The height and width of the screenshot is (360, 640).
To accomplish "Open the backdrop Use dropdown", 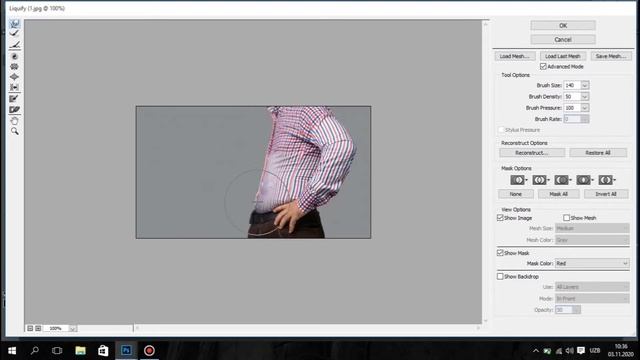I will tap(592, 287).
